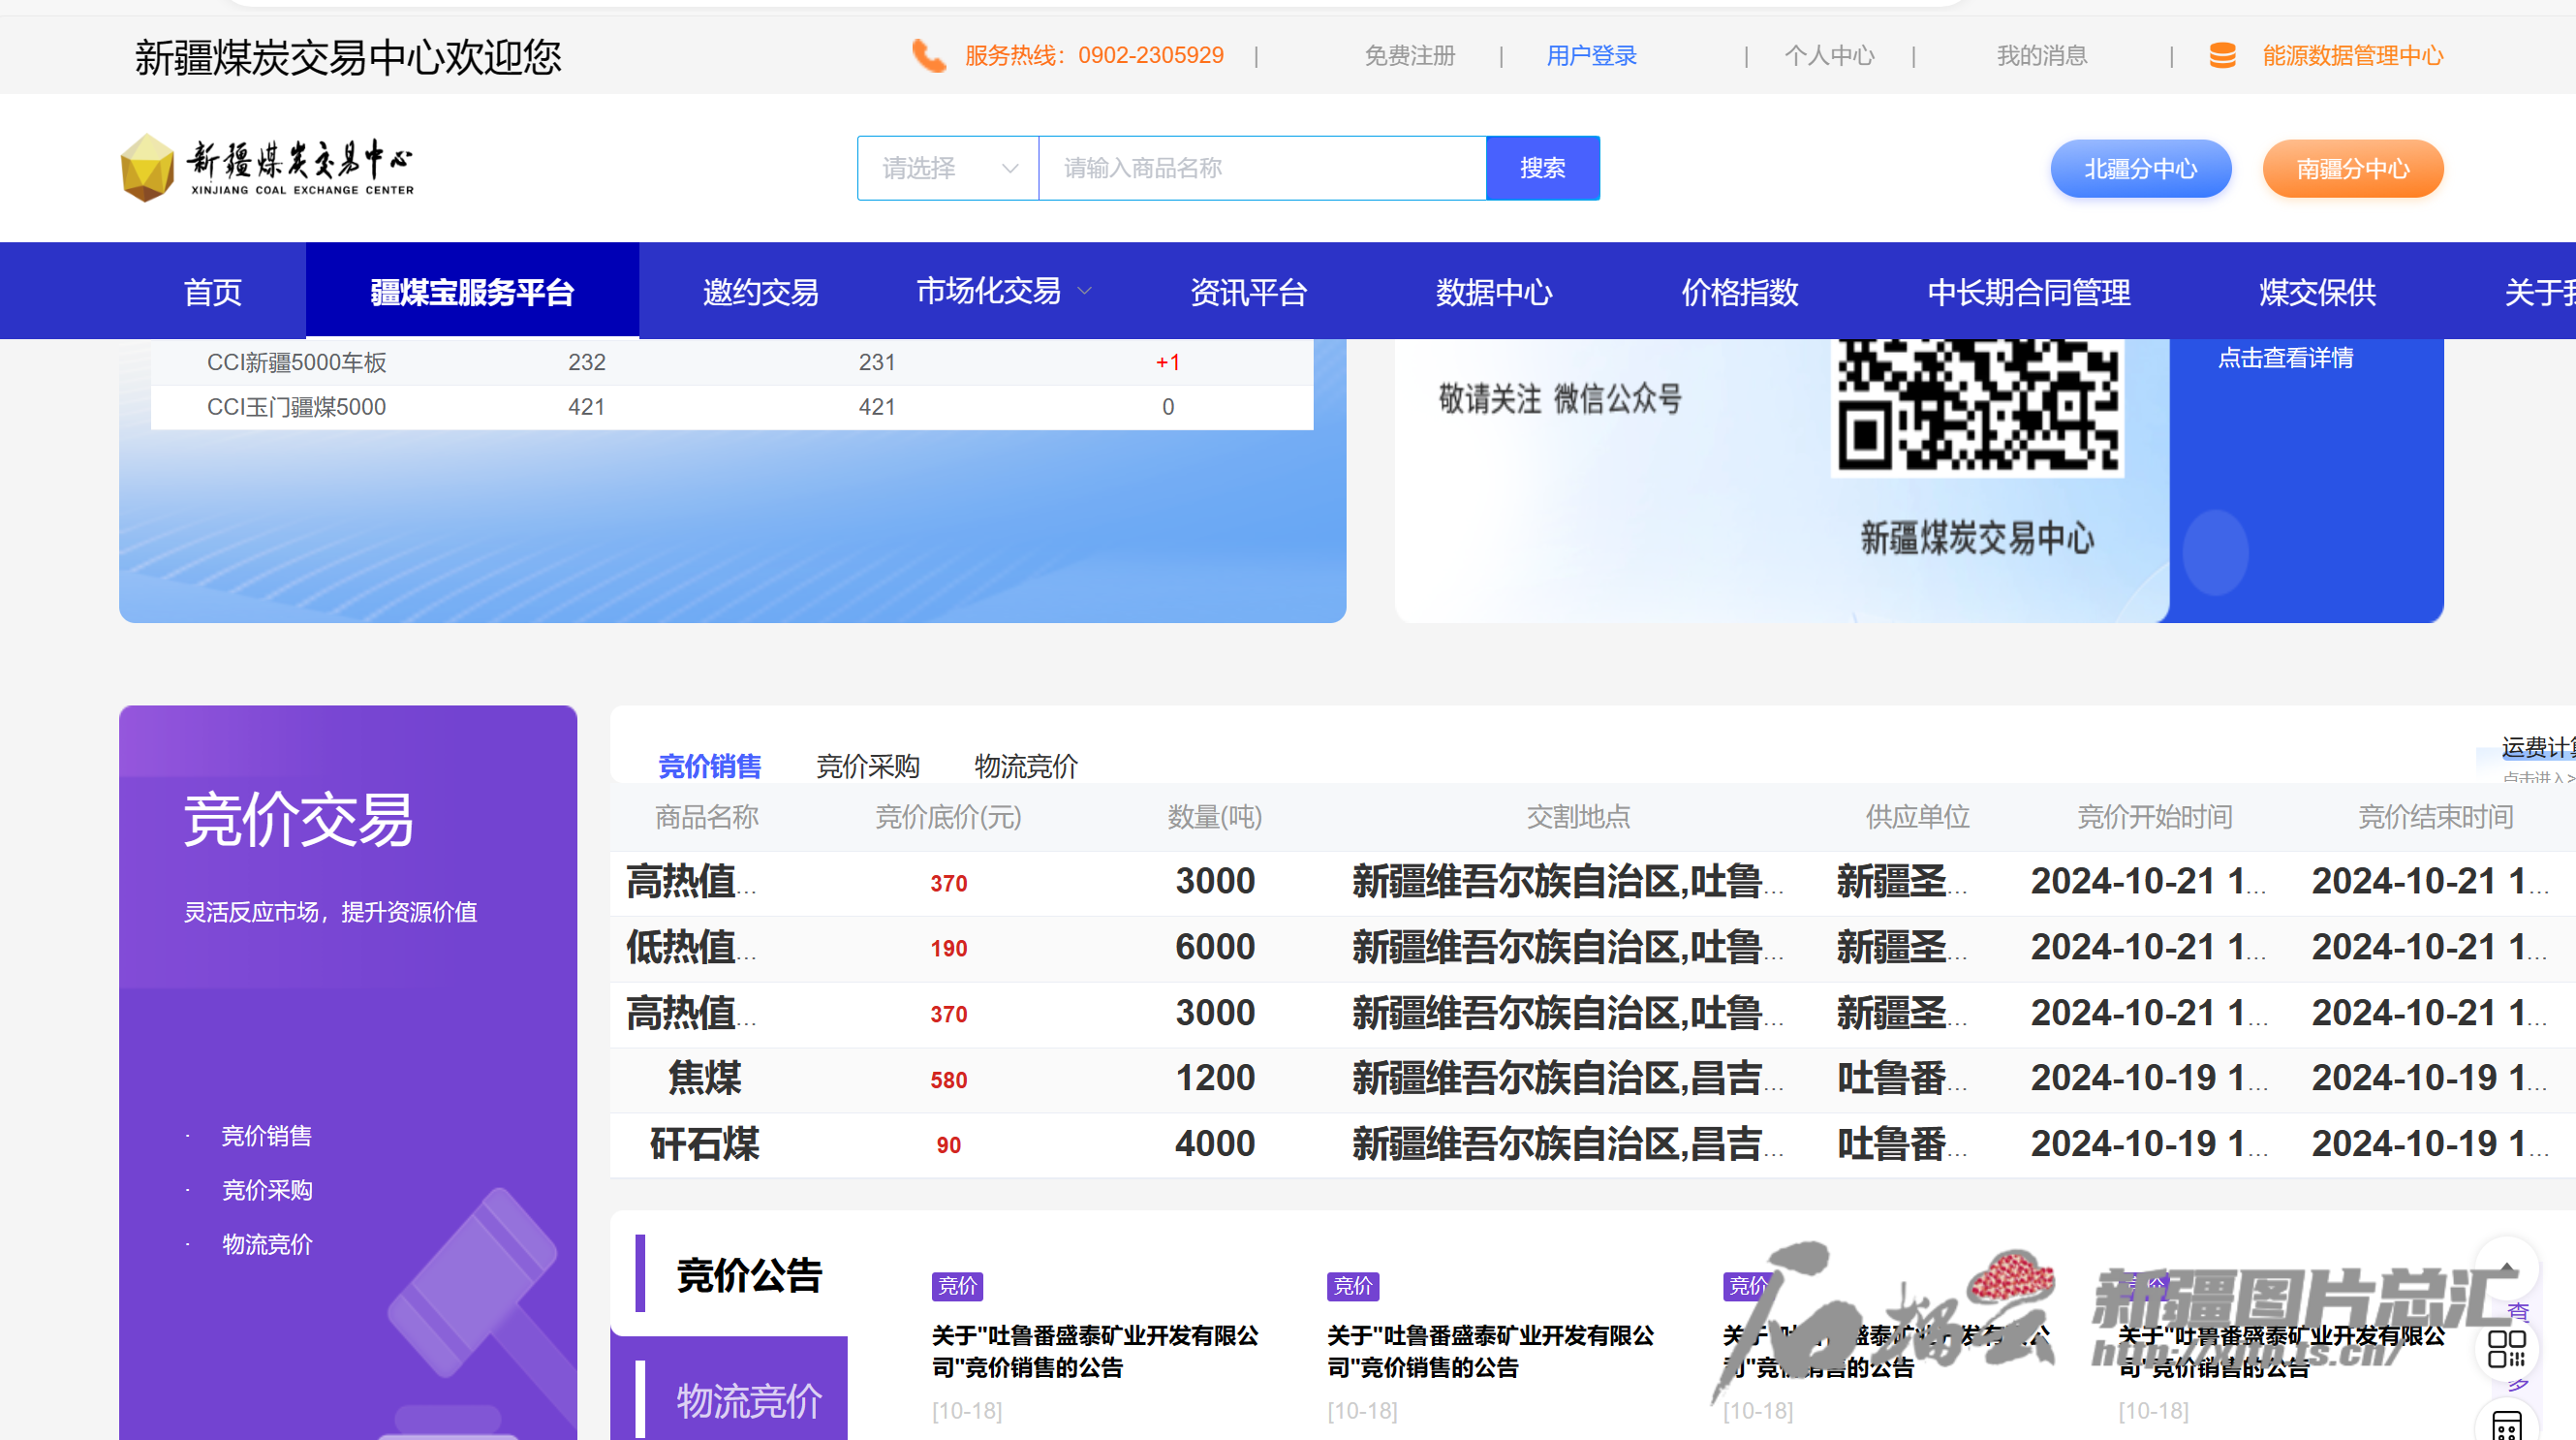2576x1440 pixels.
Task: Click the 低热值 row with price 190
Action: [1592, 947]
